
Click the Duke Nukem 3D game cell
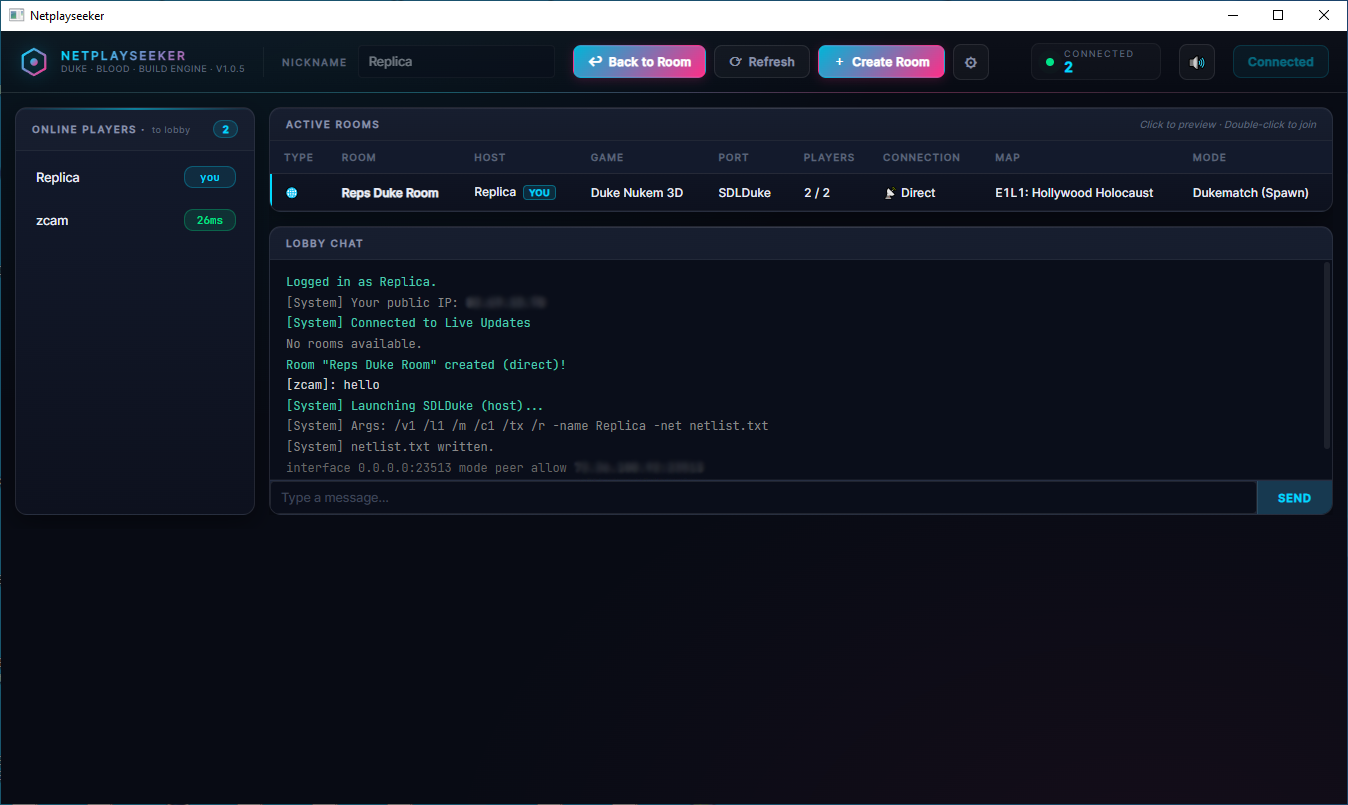click(637, 193)
